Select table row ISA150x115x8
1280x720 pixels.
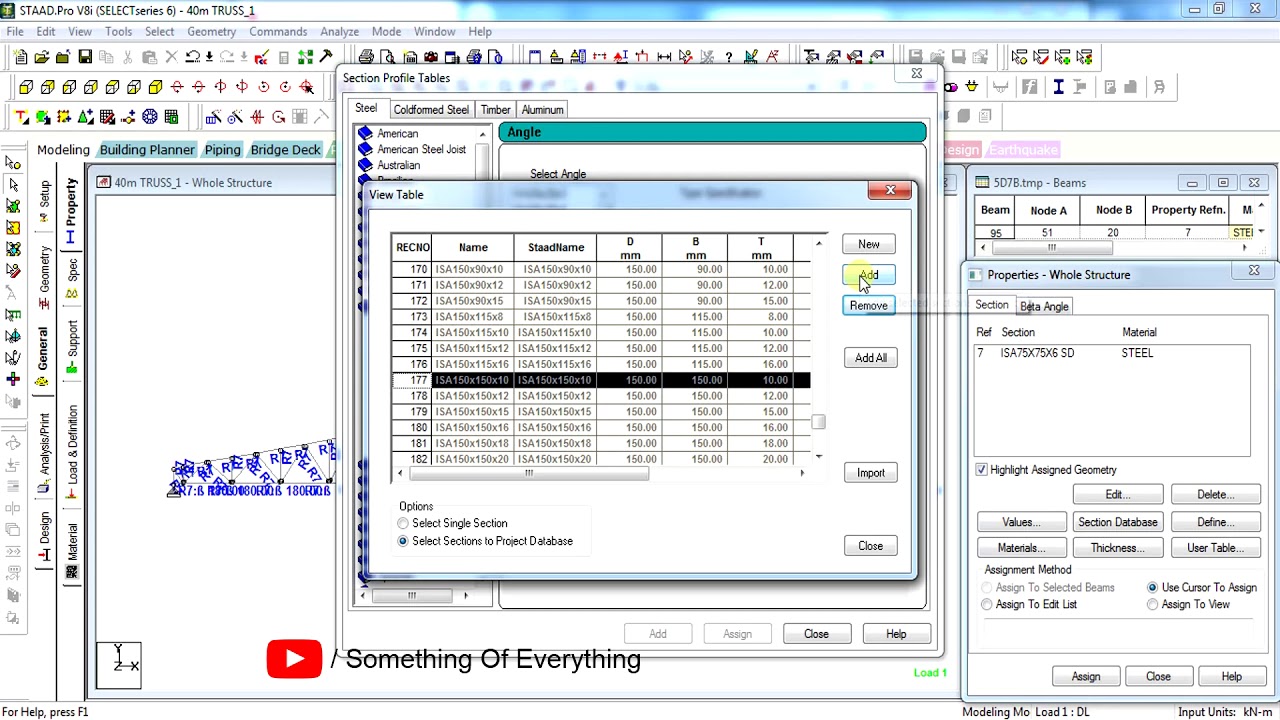coord(600,317)
